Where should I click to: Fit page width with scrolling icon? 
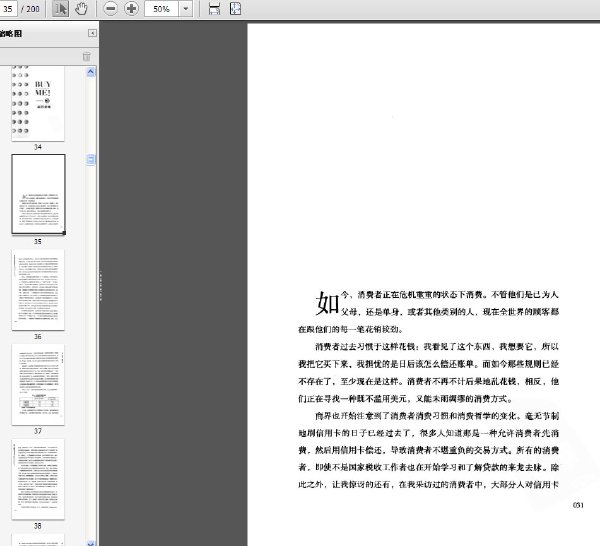[x=214, y=8]
